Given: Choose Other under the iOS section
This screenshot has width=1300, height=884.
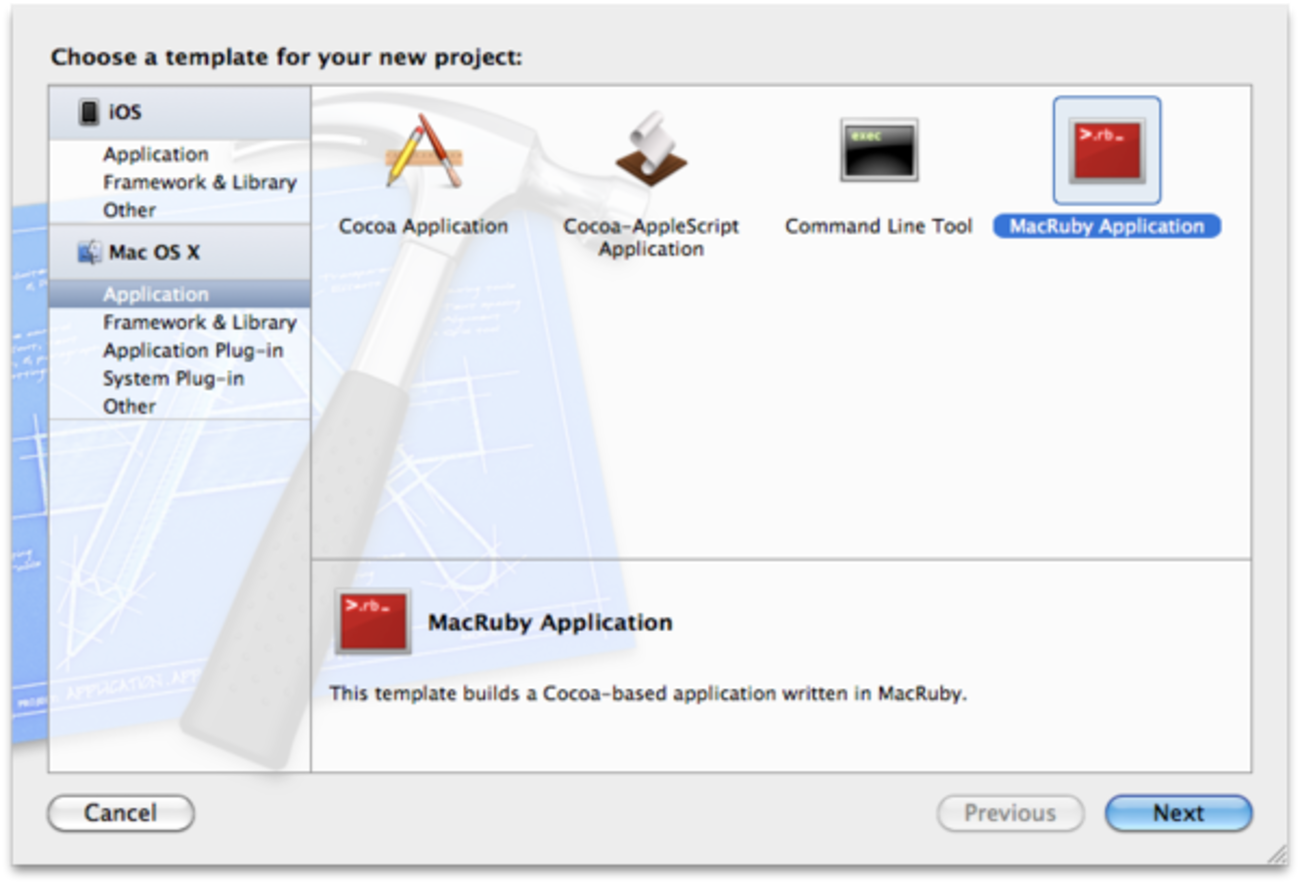Looking at the screenshot, I should [129, 210].
